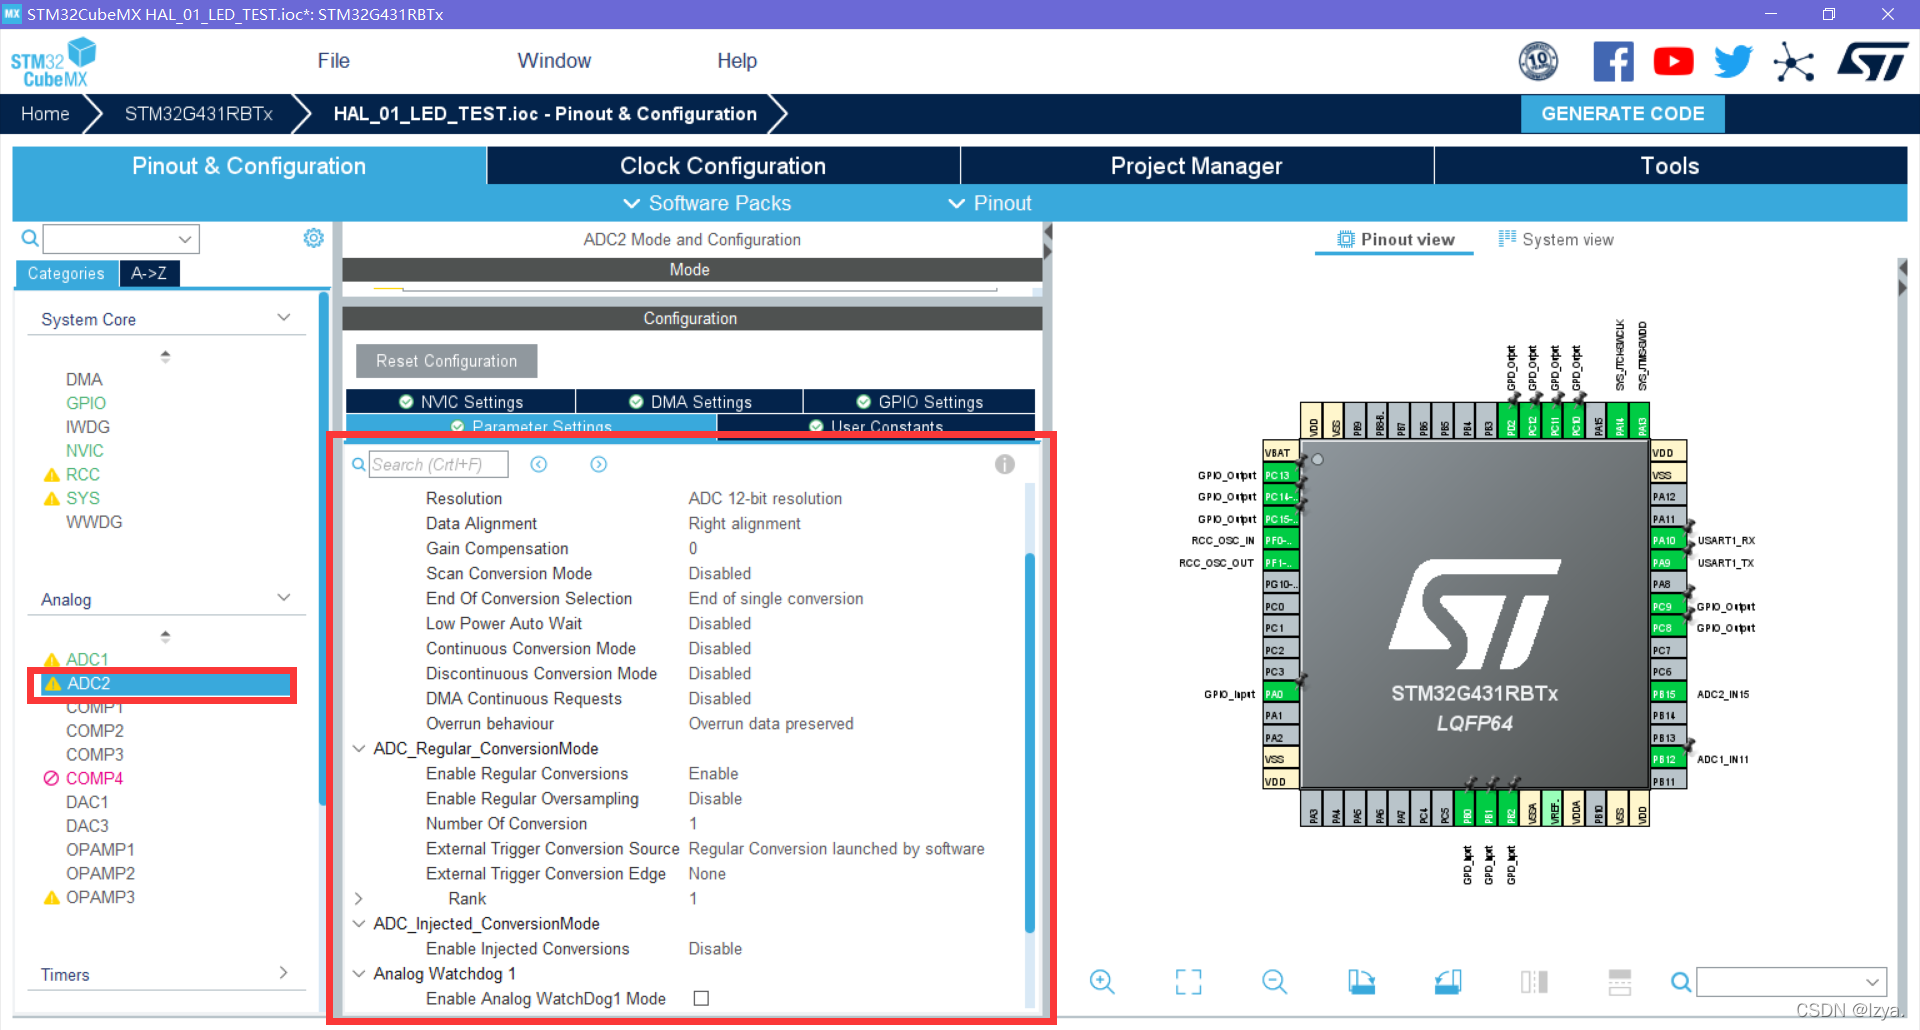Click the parameter search magnifier icon
This screenshot has width=1920, height=1030.
[x=358, y=465]
